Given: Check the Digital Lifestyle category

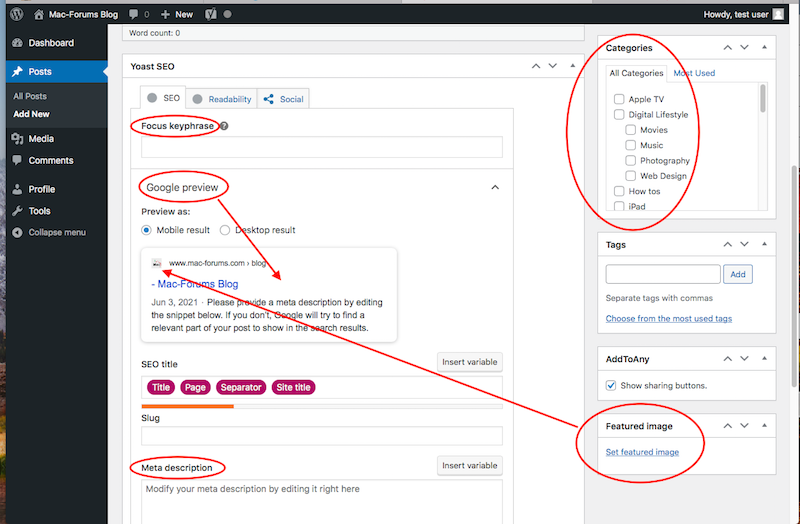Looking at the screenshot, I should click(x=619, y=114).
